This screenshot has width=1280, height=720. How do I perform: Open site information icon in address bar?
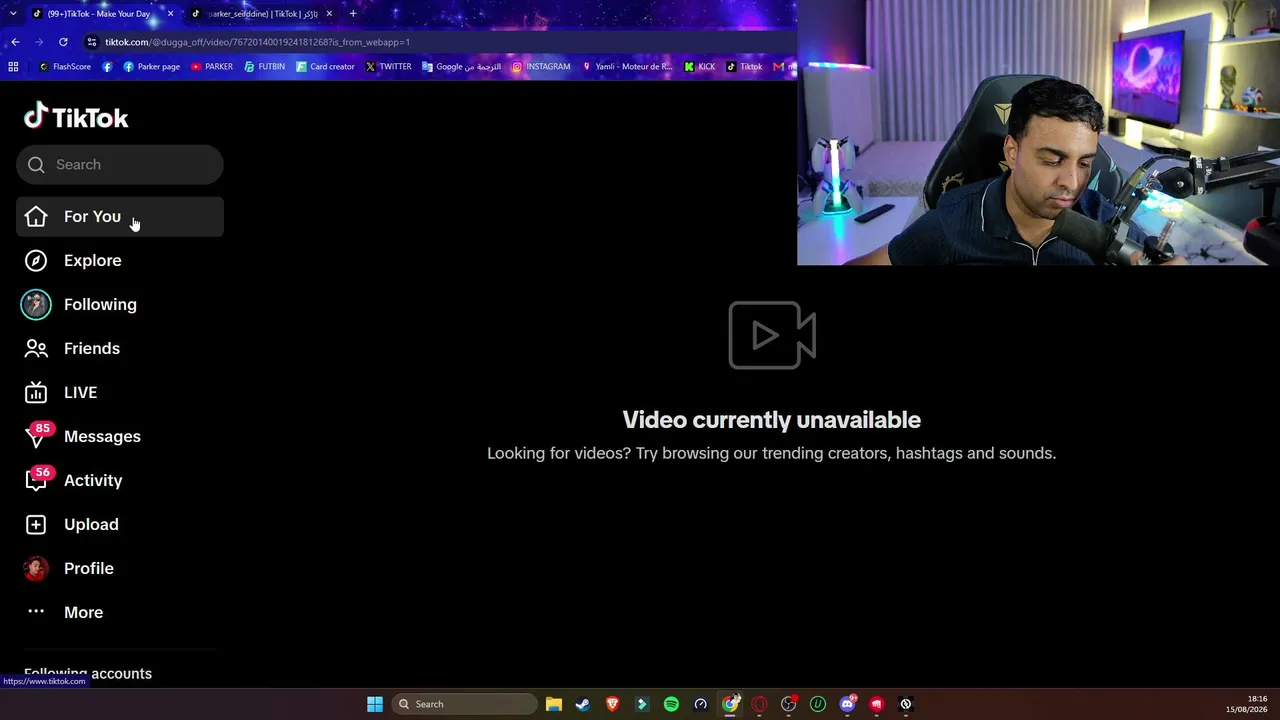pyautogui.click(x=92, y=42)
